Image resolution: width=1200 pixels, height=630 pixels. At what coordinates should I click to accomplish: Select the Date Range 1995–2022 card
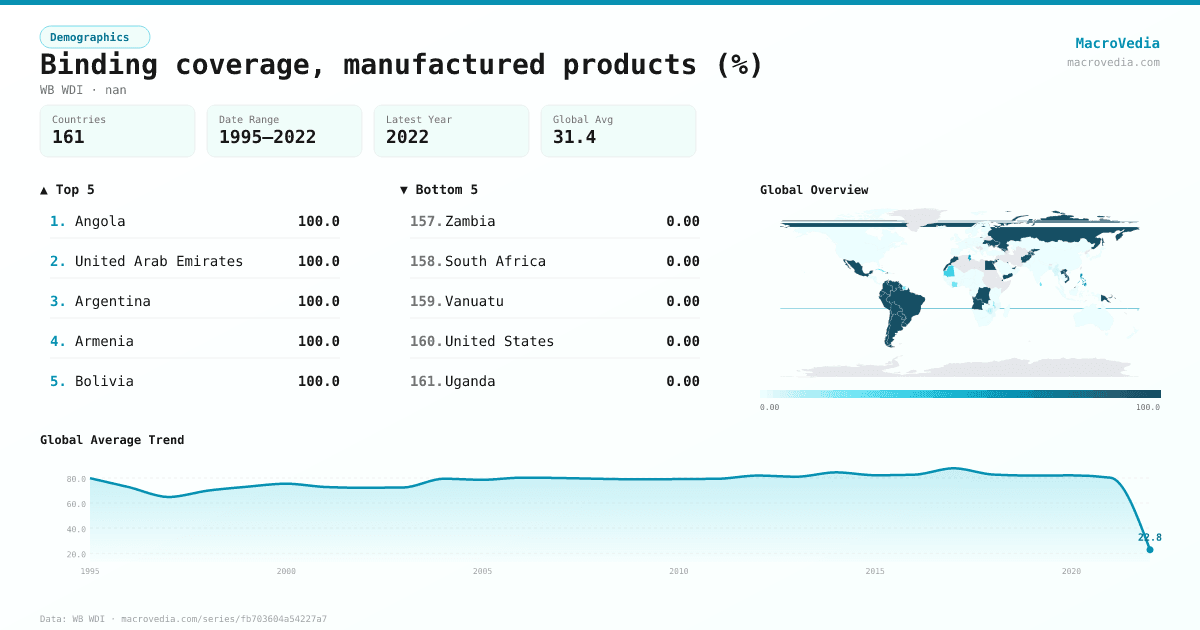(284, 130)
